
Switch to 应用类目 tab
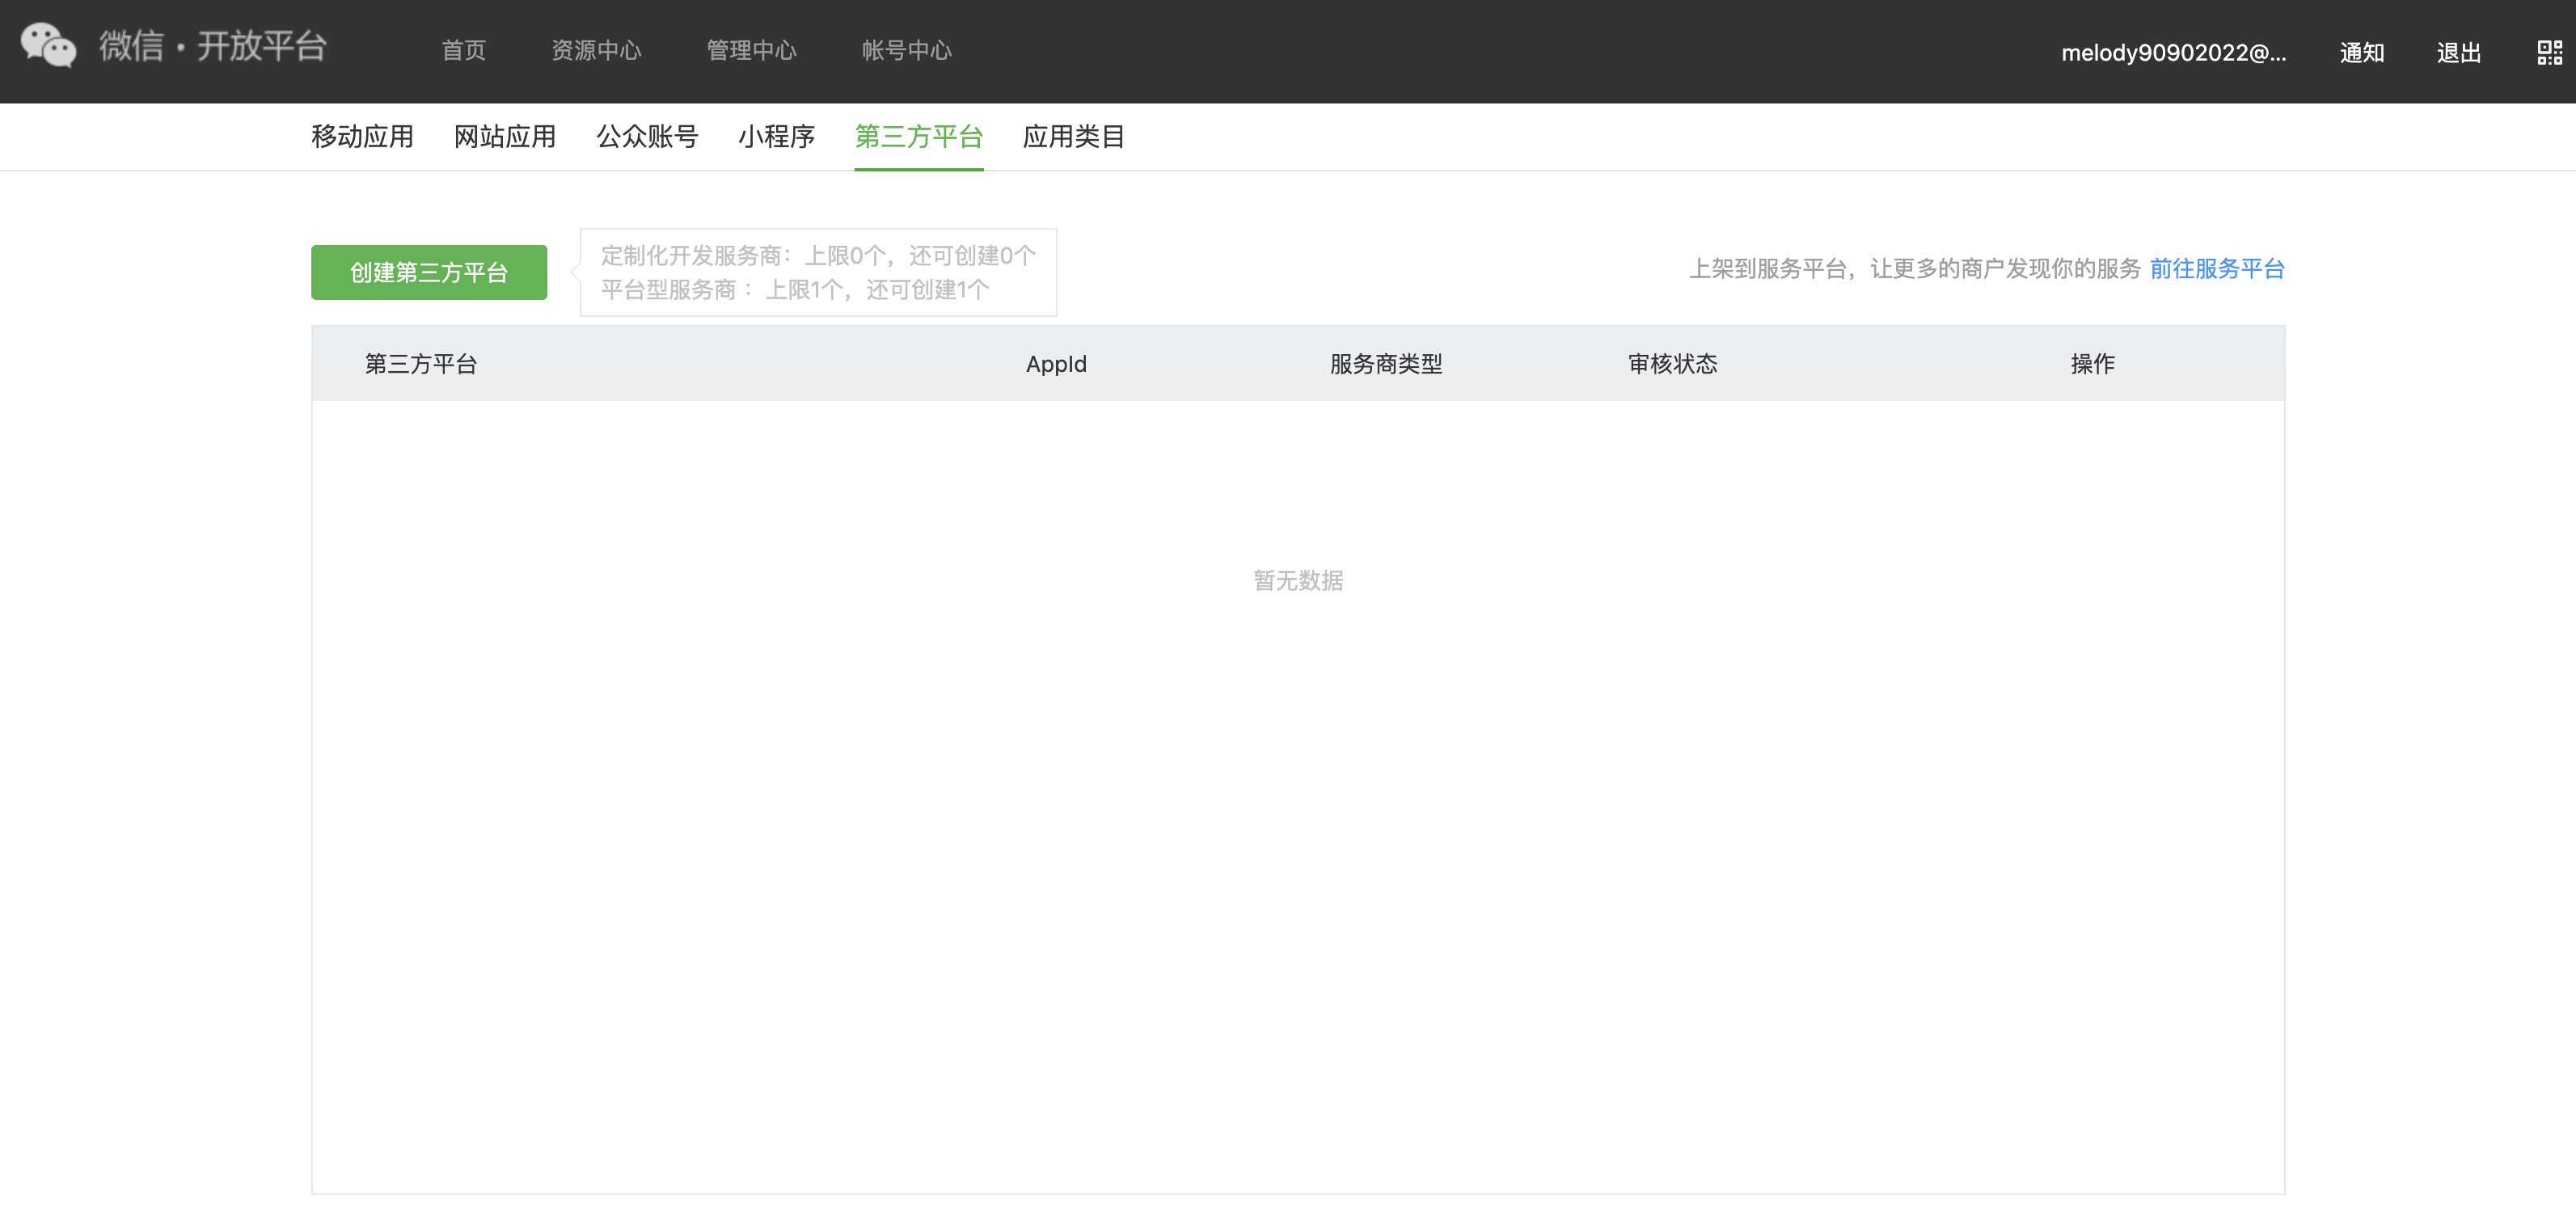pos(1074,136)
